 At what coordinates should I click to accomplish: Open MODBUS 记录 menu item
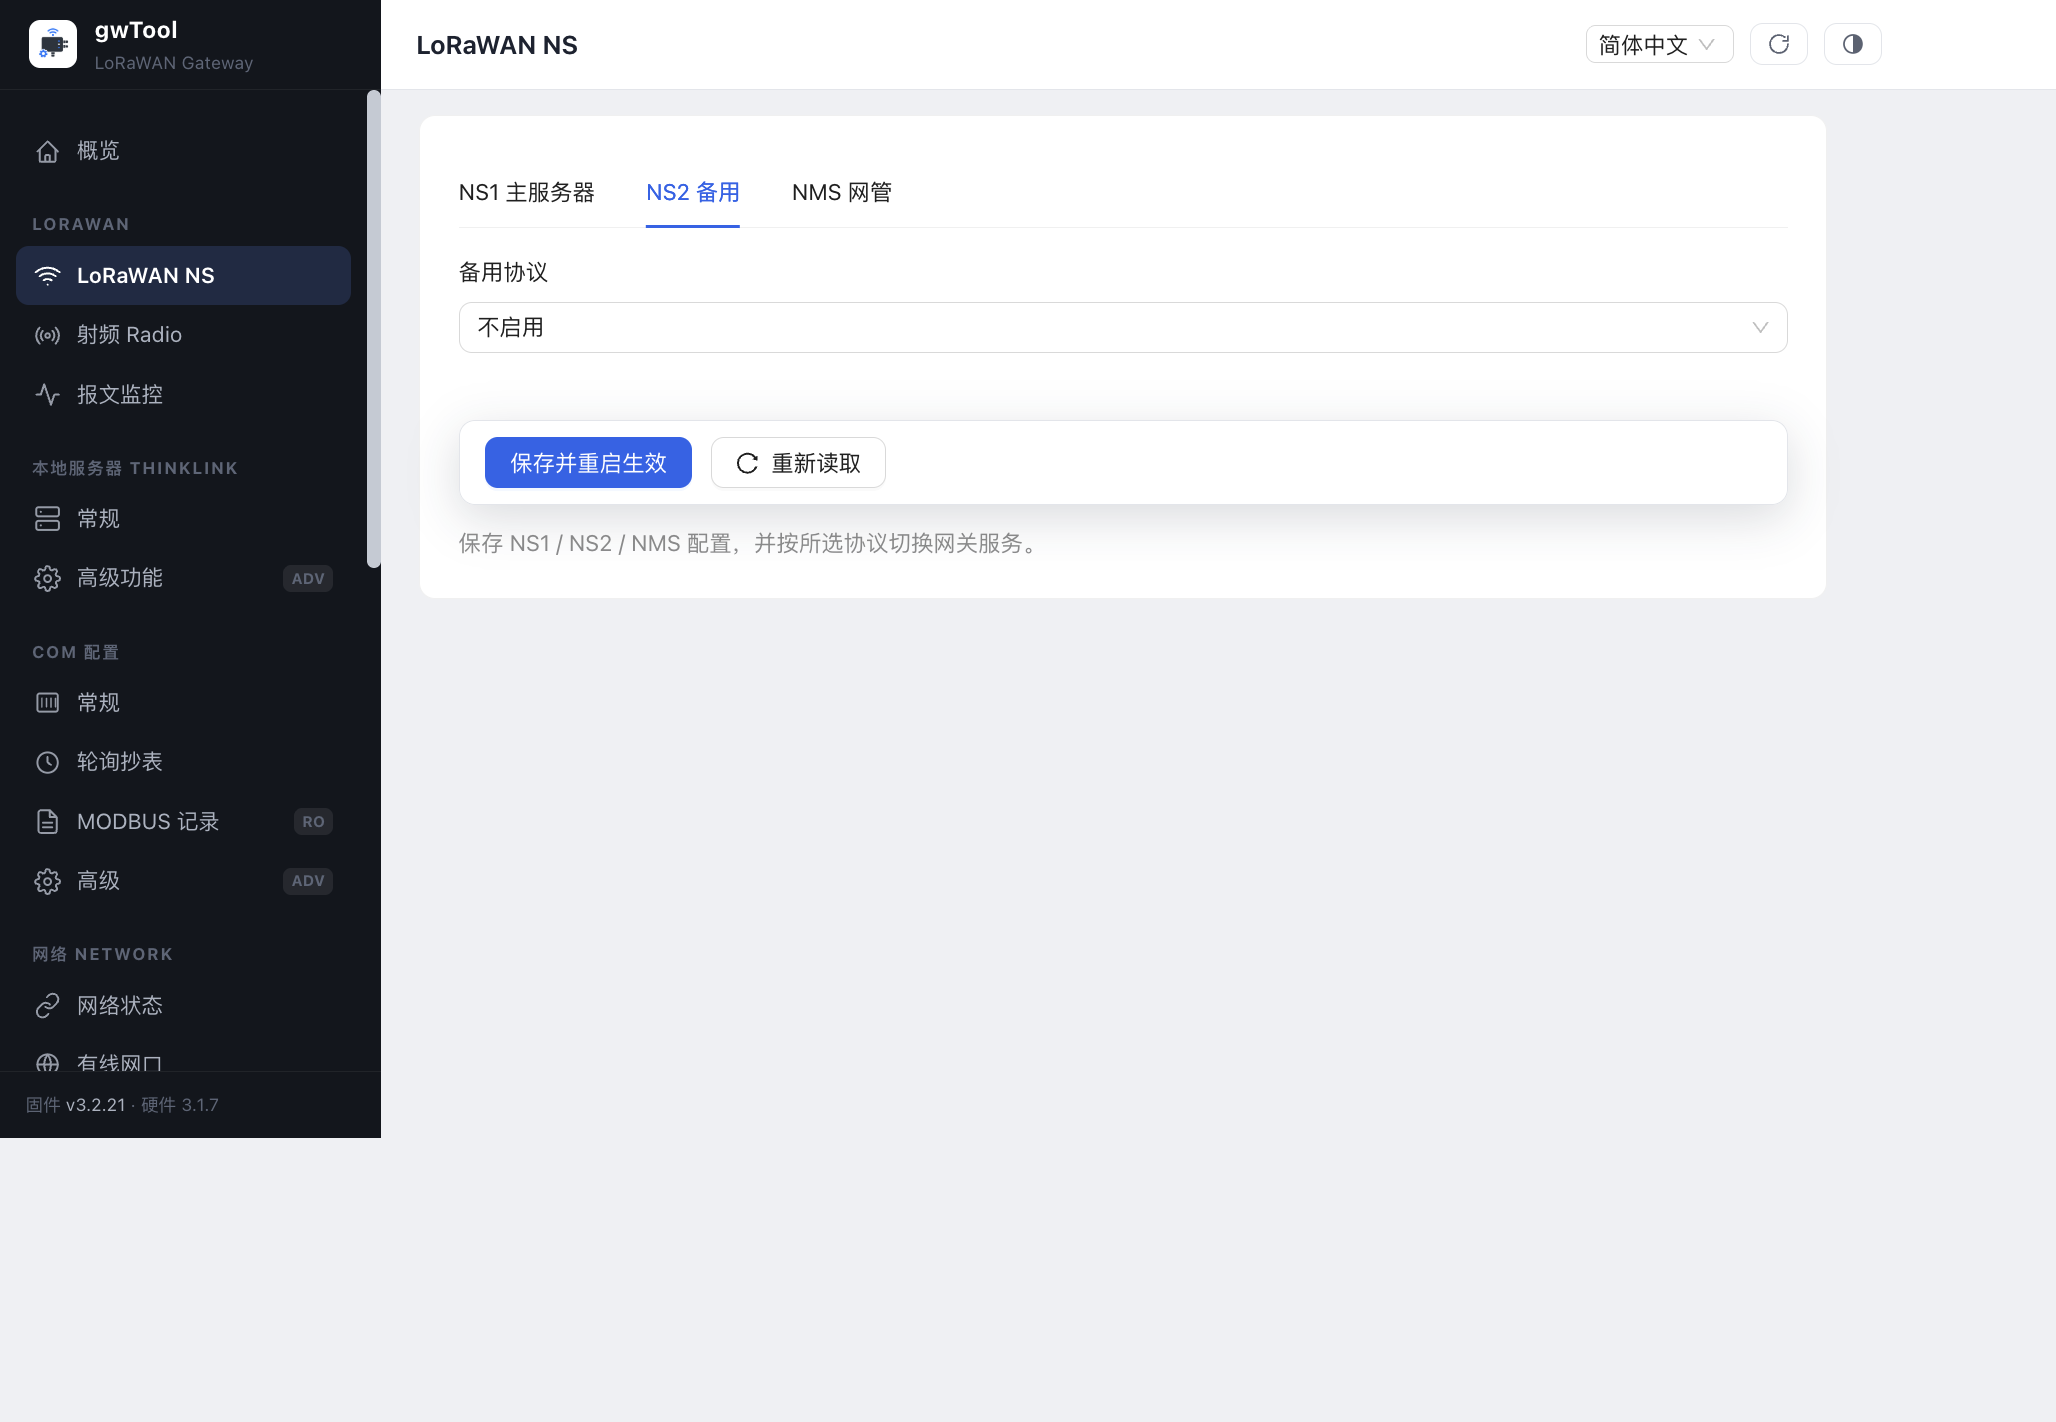pos(183,822)
